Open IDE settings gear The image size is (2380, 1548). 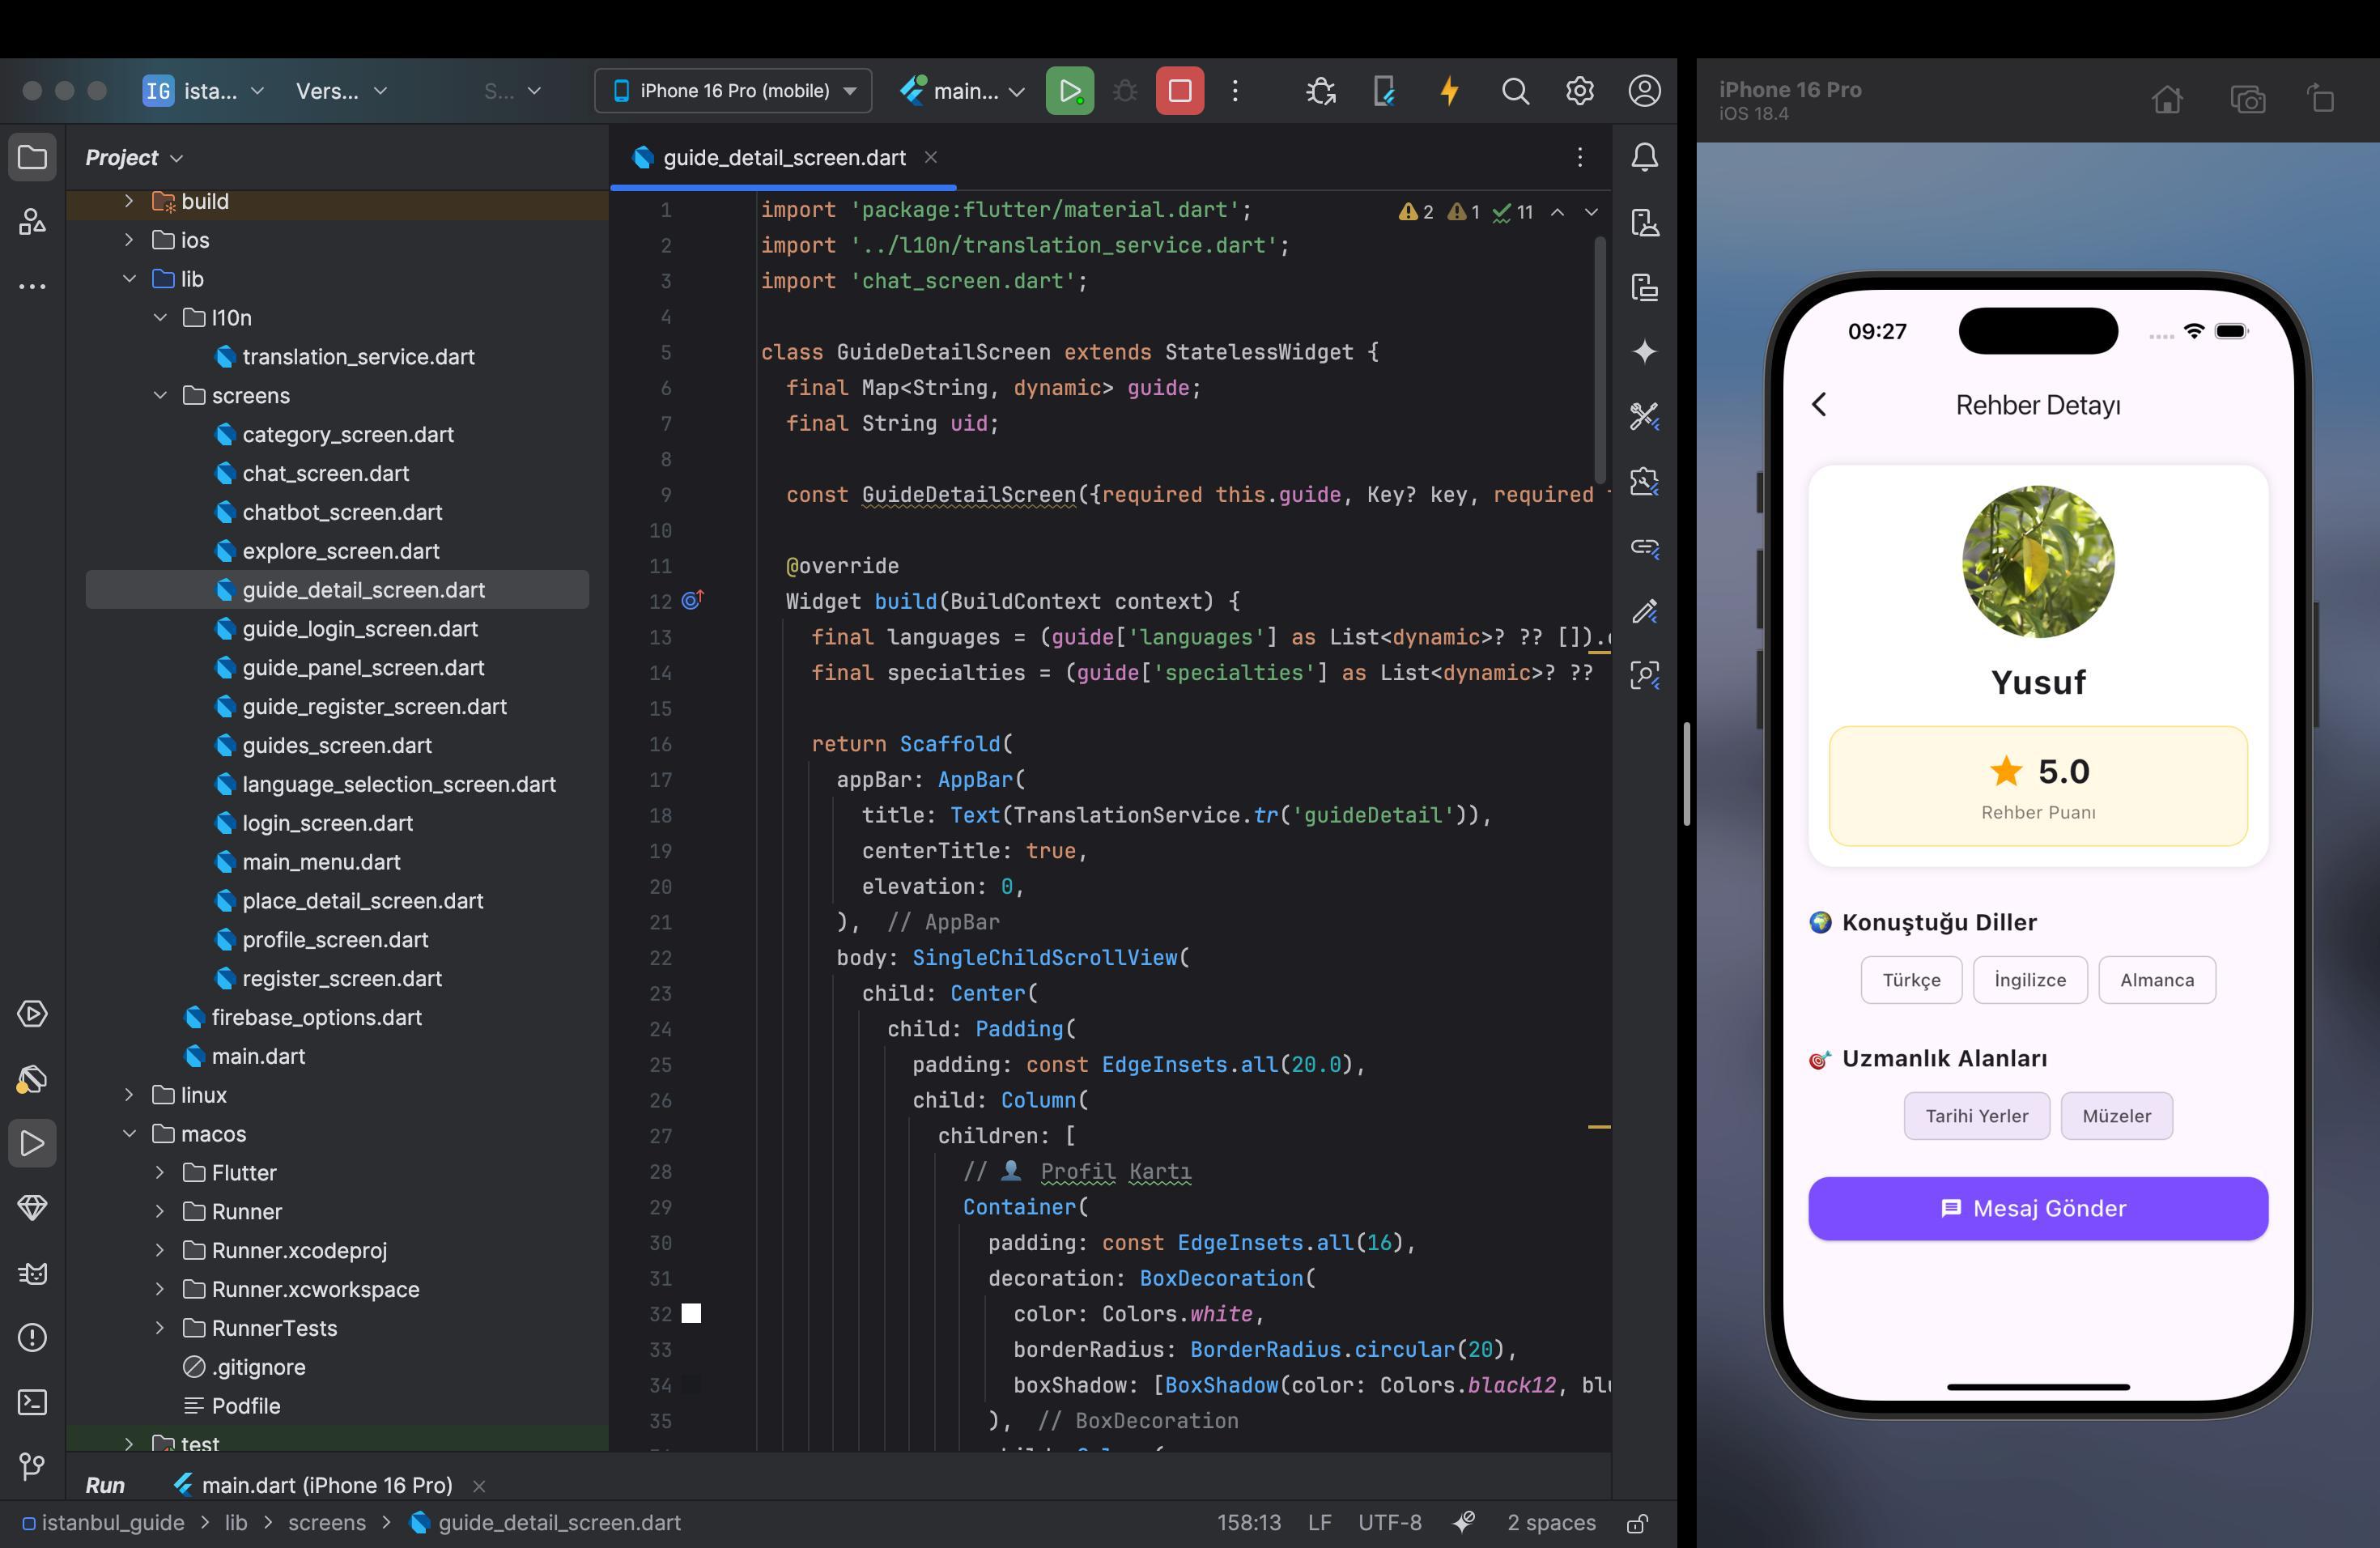(x=1579, y=91)
